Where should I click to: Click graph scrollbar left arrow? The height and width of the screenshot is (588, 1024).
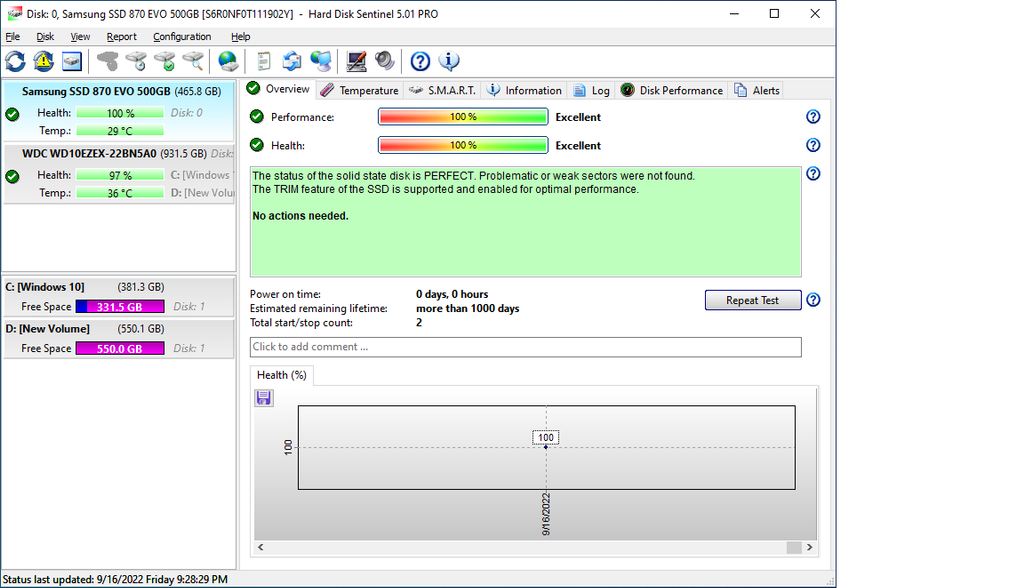tap(261, 547)
